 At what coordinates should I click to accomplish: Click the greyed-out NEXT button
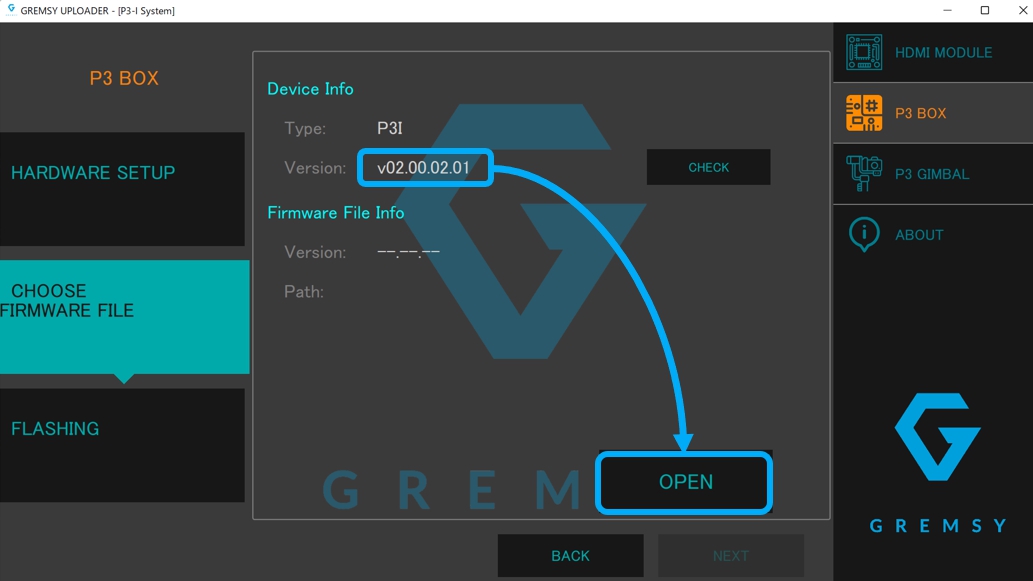pos(730,556)
